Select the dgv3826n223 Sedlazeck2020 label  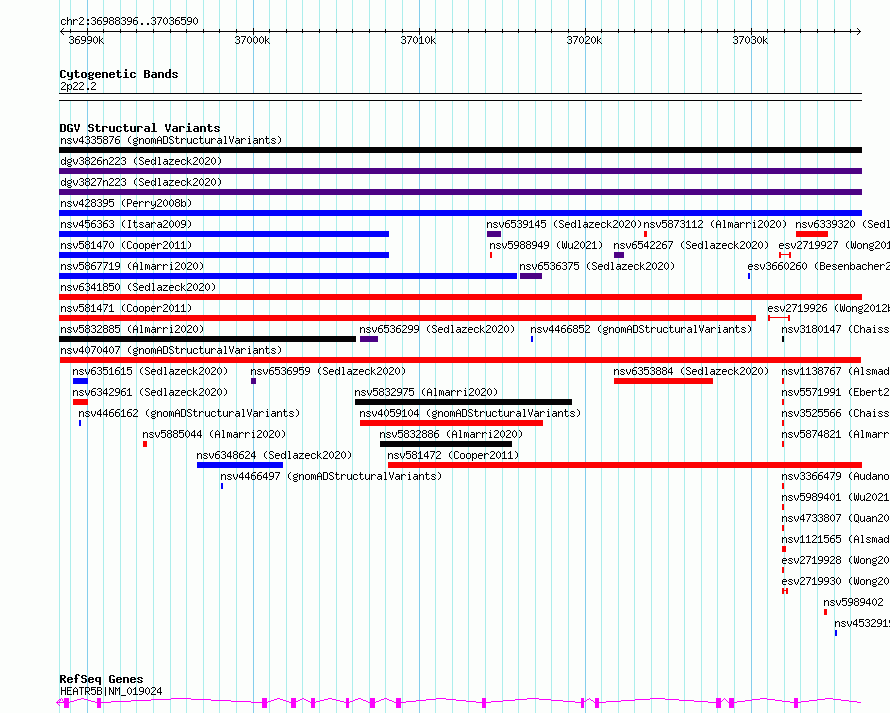(x=141, y=161)
